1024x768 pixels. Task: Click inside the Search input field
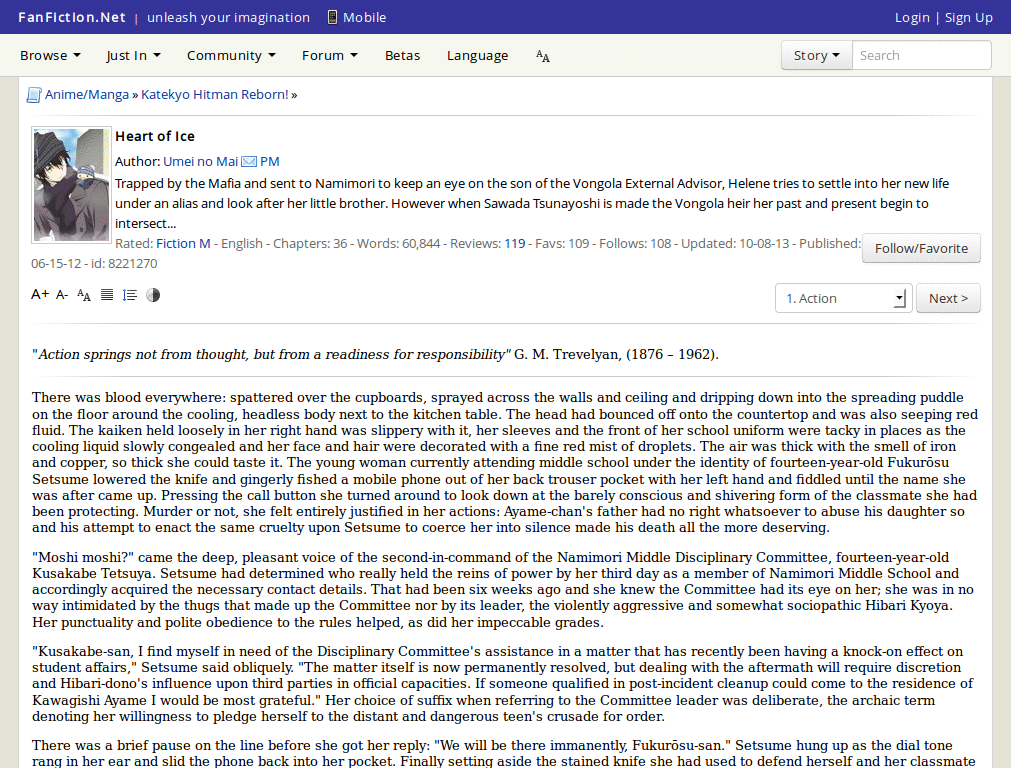pos(920,55)
